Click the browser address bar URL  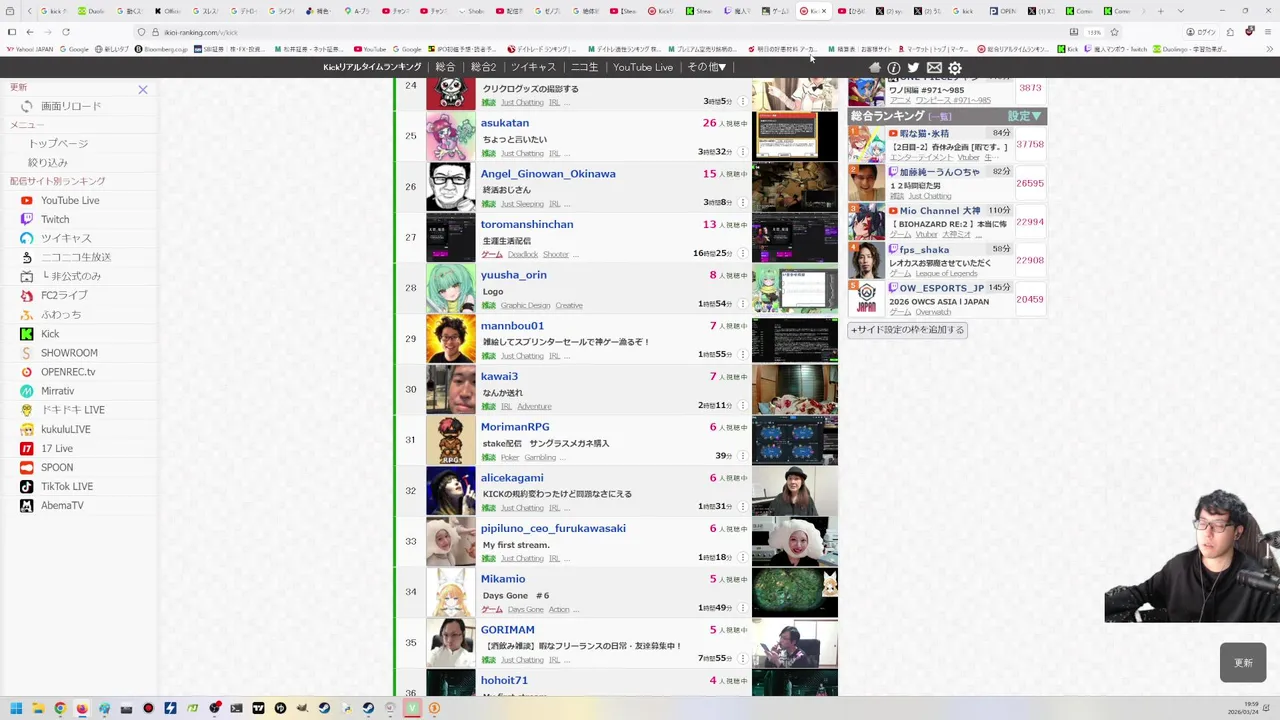[x=201, y=32]
